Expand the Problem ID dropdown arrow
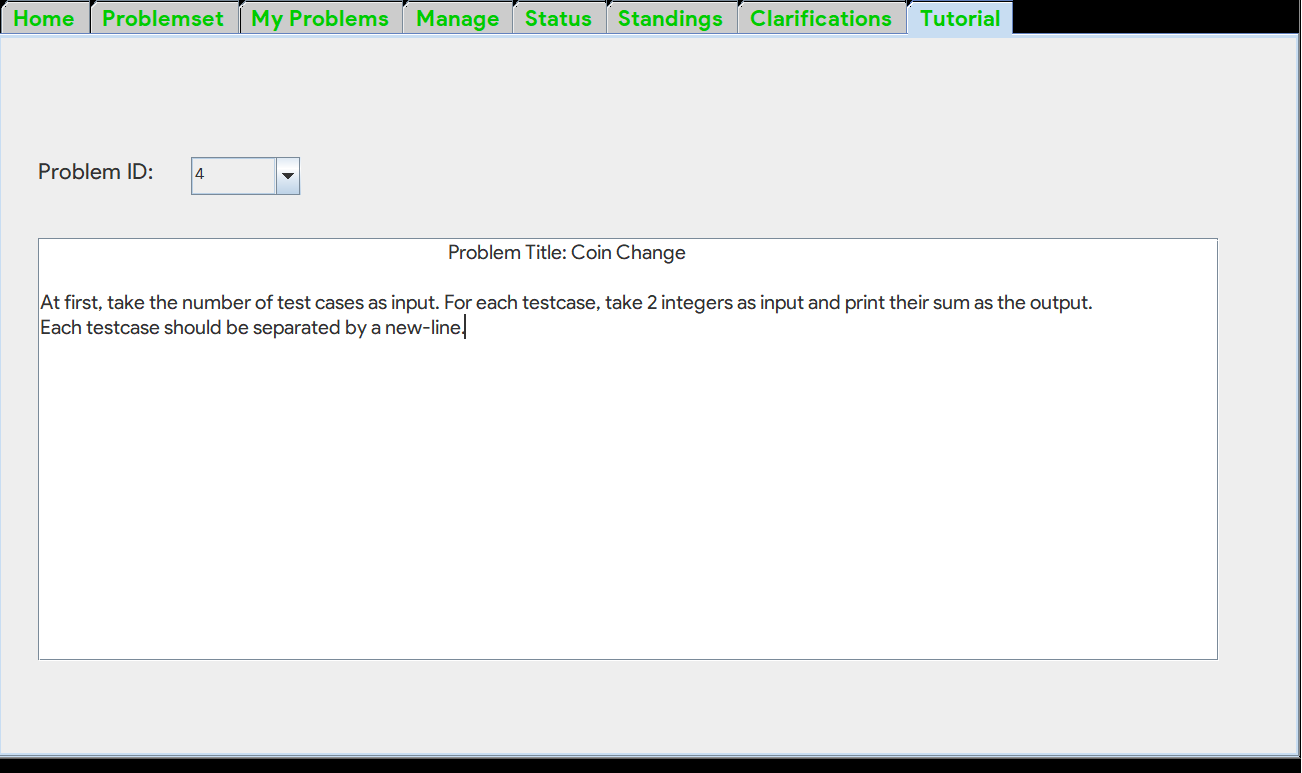 [x=287, y=176]
